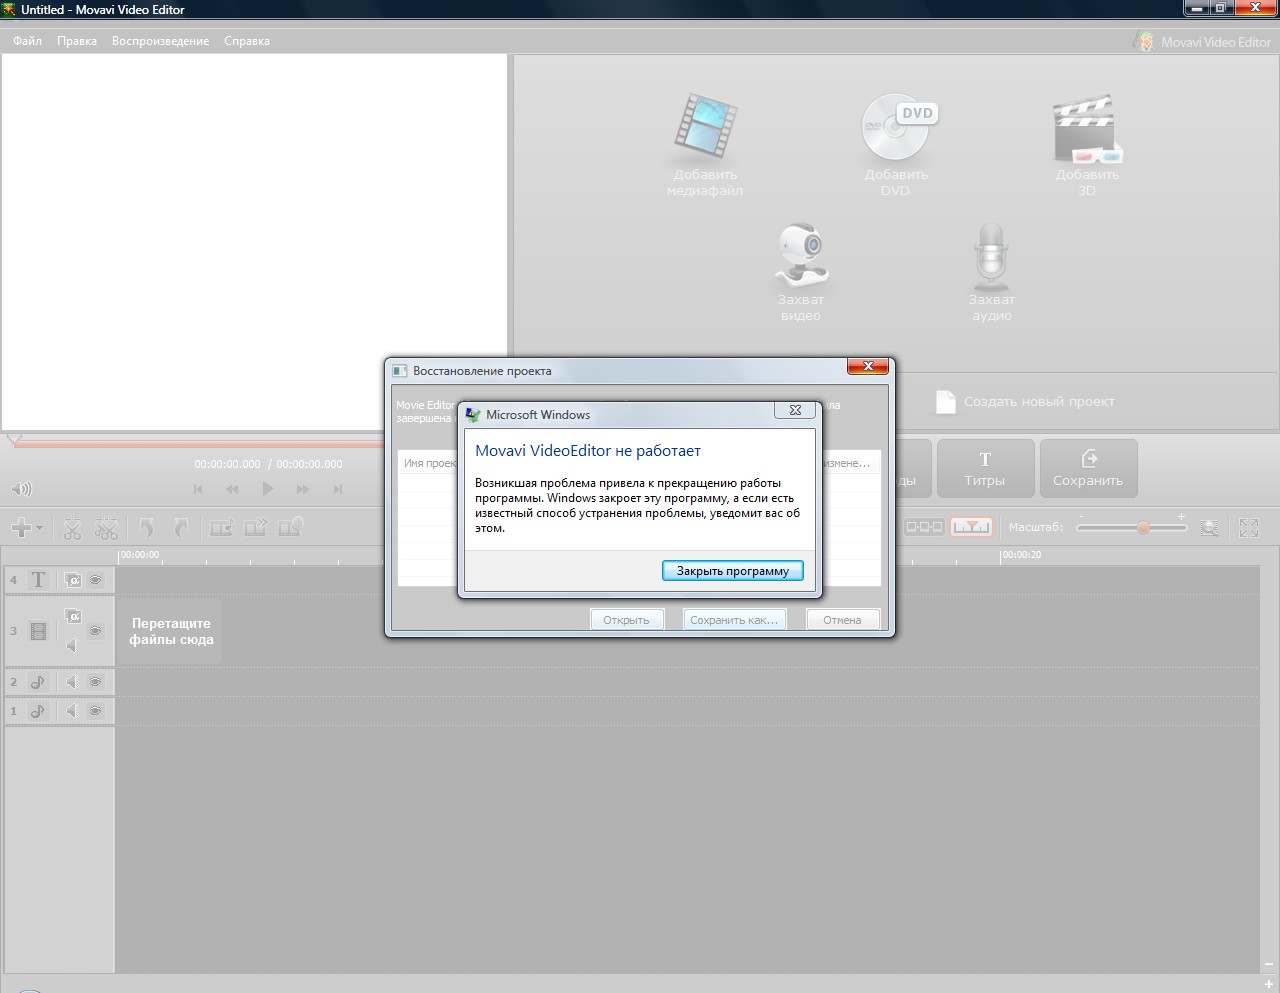Click 'Сохранить как…' in the recovery window
The image size is (1280, 993).
pyautogui.click(x=734, y=620)
